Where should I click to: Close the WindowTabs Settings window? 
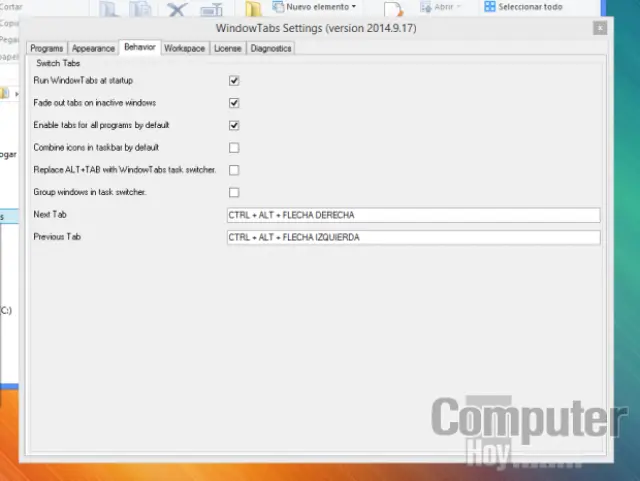[599, 28]
